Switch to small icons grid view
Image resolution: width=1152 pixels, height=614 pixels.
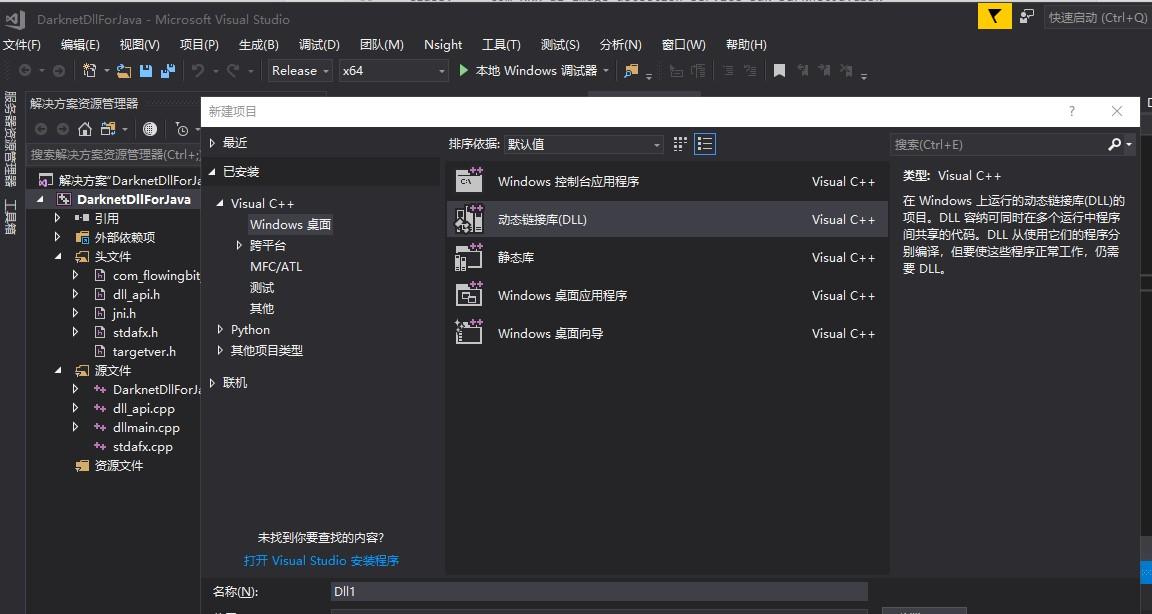[x=680, y=144]
